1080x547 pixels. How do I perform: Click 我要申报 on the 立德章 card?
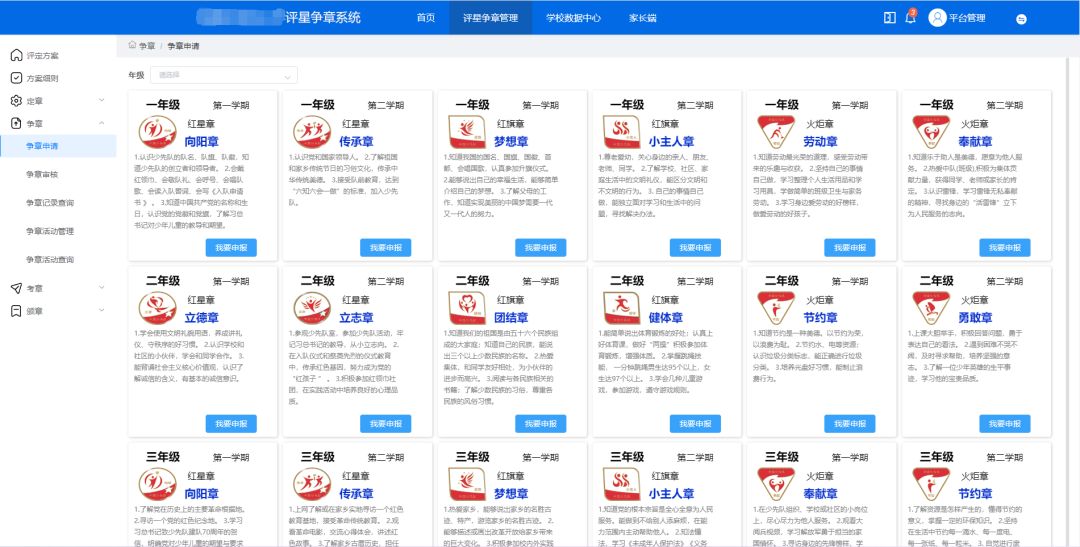pyautogui.click(x=231, y=424)
